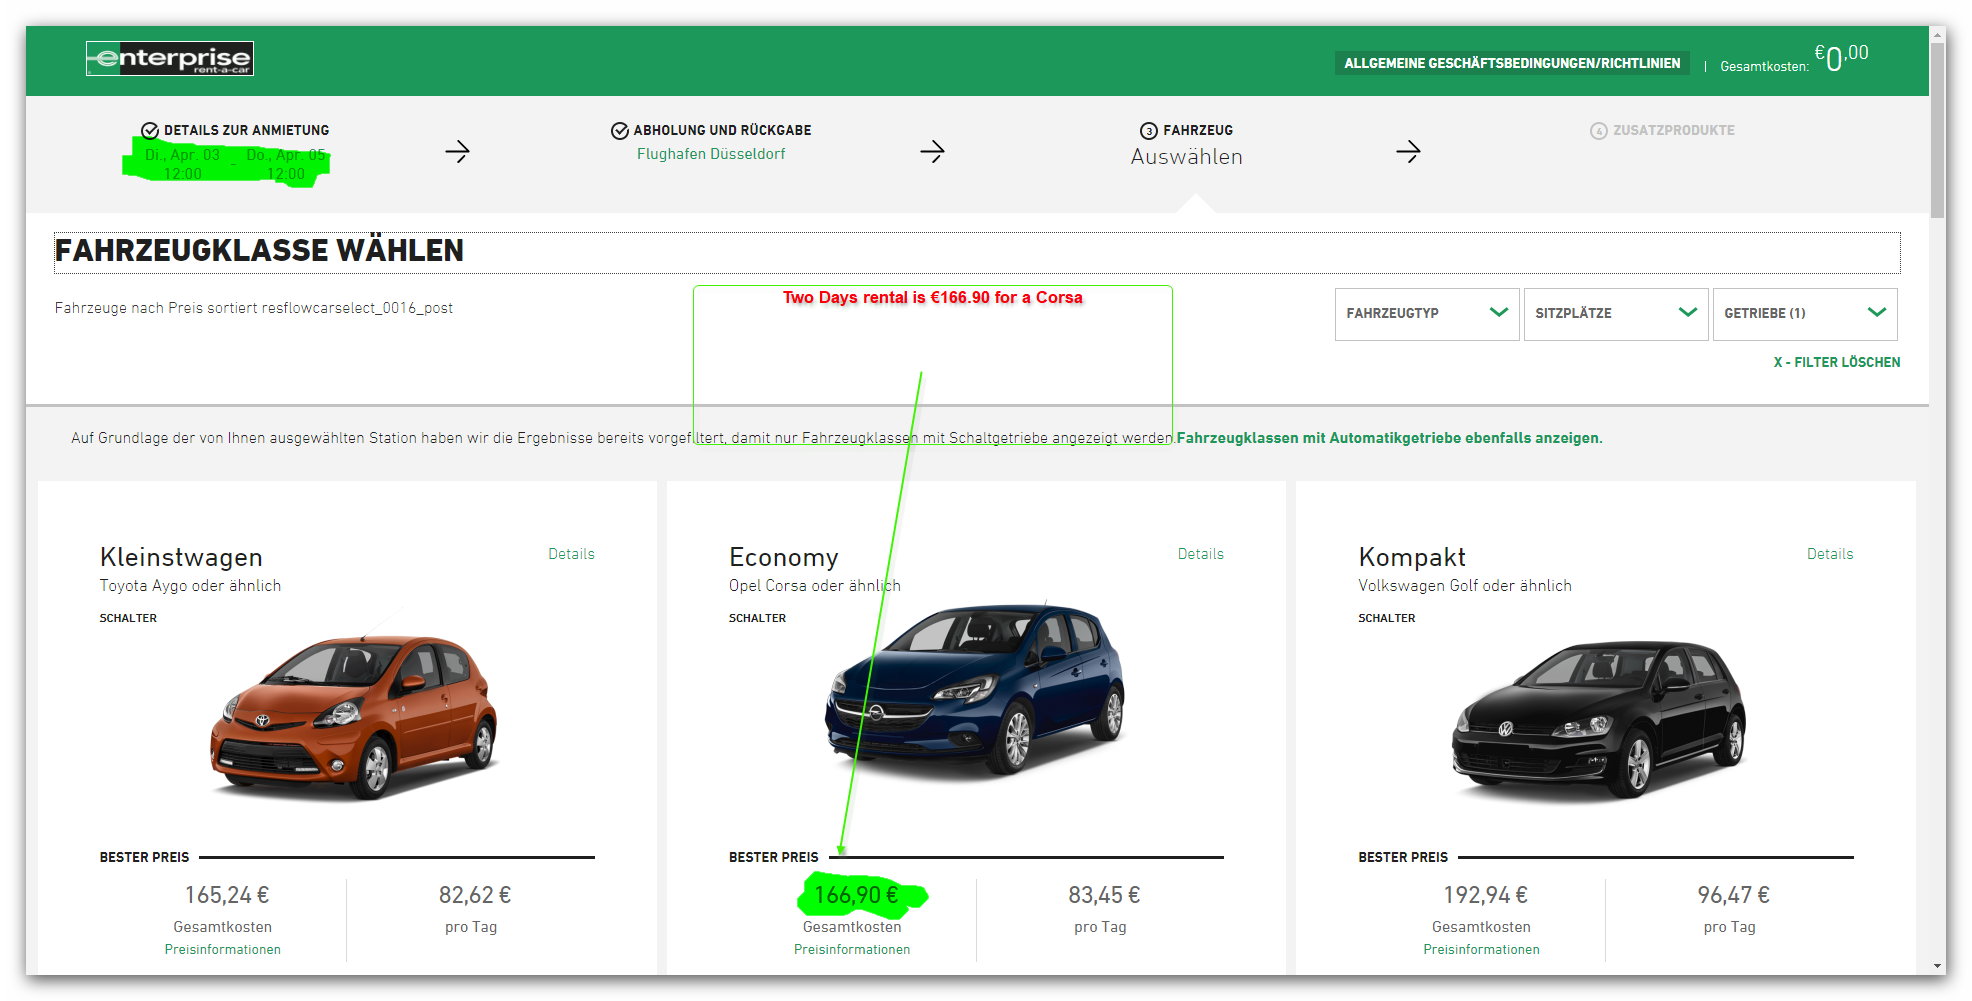Screen dimensions: 1972x1001
Task: Click 'Toyota Aygo oder ähnlich' text
Action: 190,586
